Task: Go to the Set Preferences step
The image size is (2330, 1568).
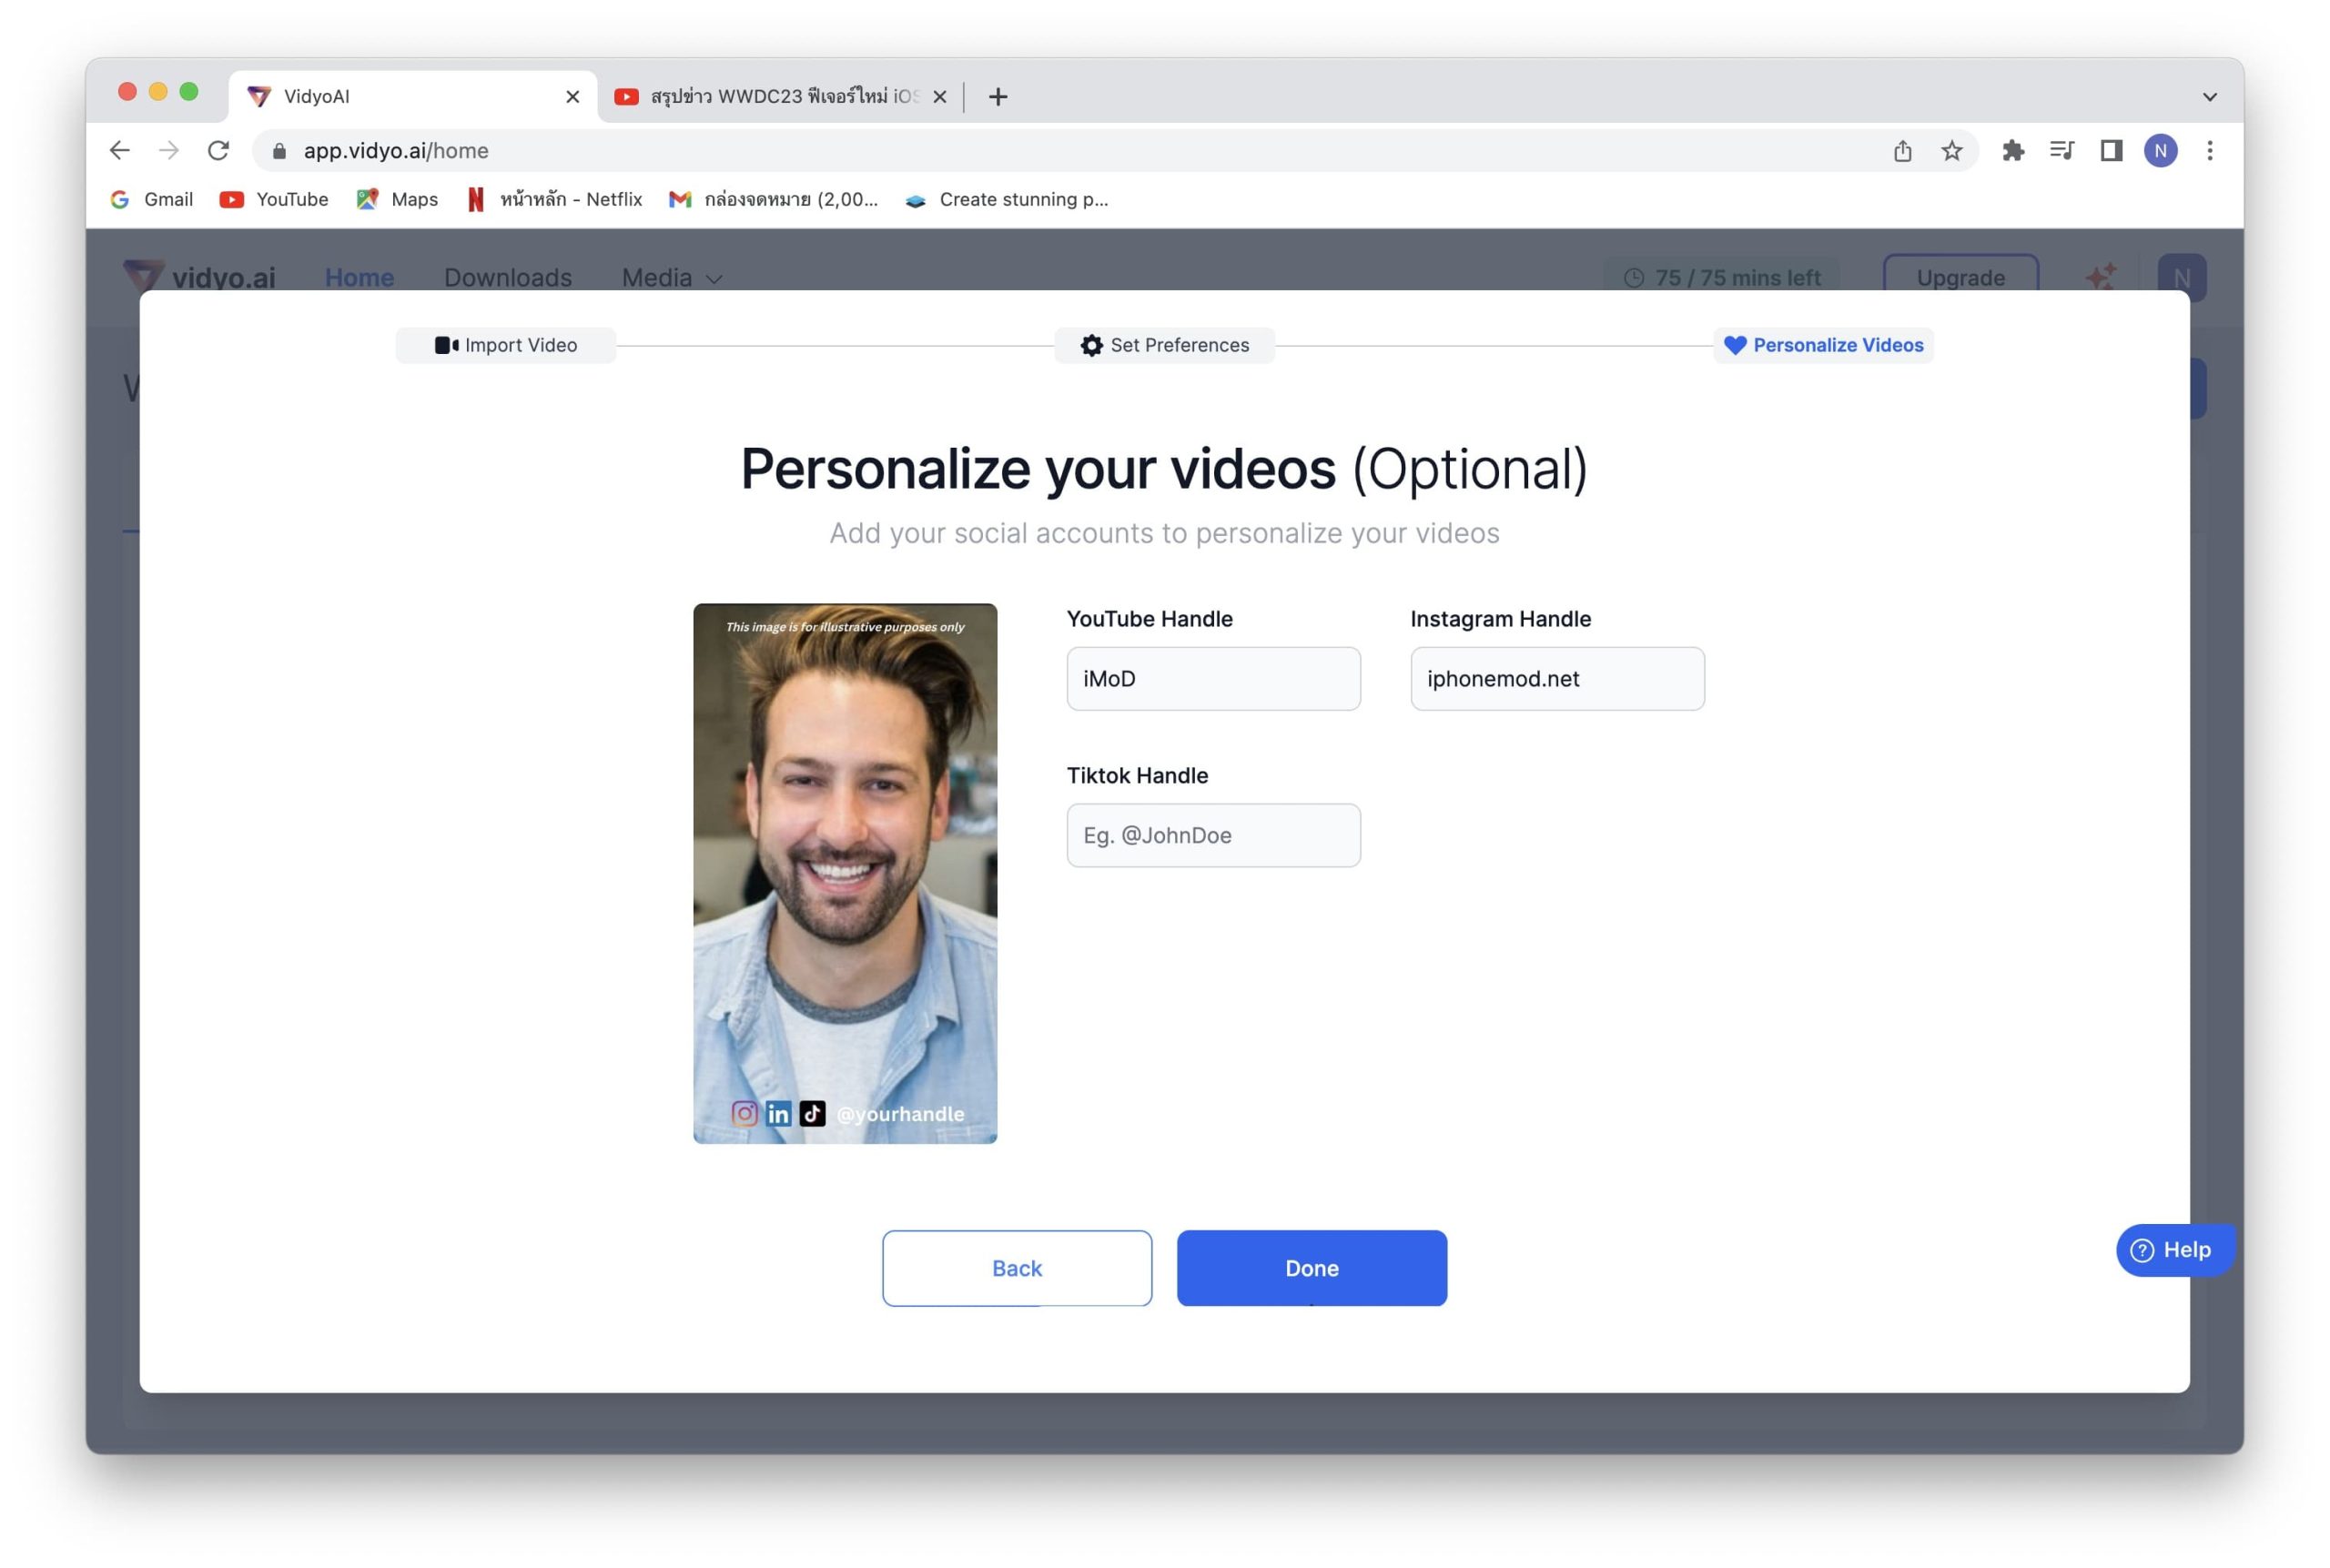Action: tap(1164, 345)
